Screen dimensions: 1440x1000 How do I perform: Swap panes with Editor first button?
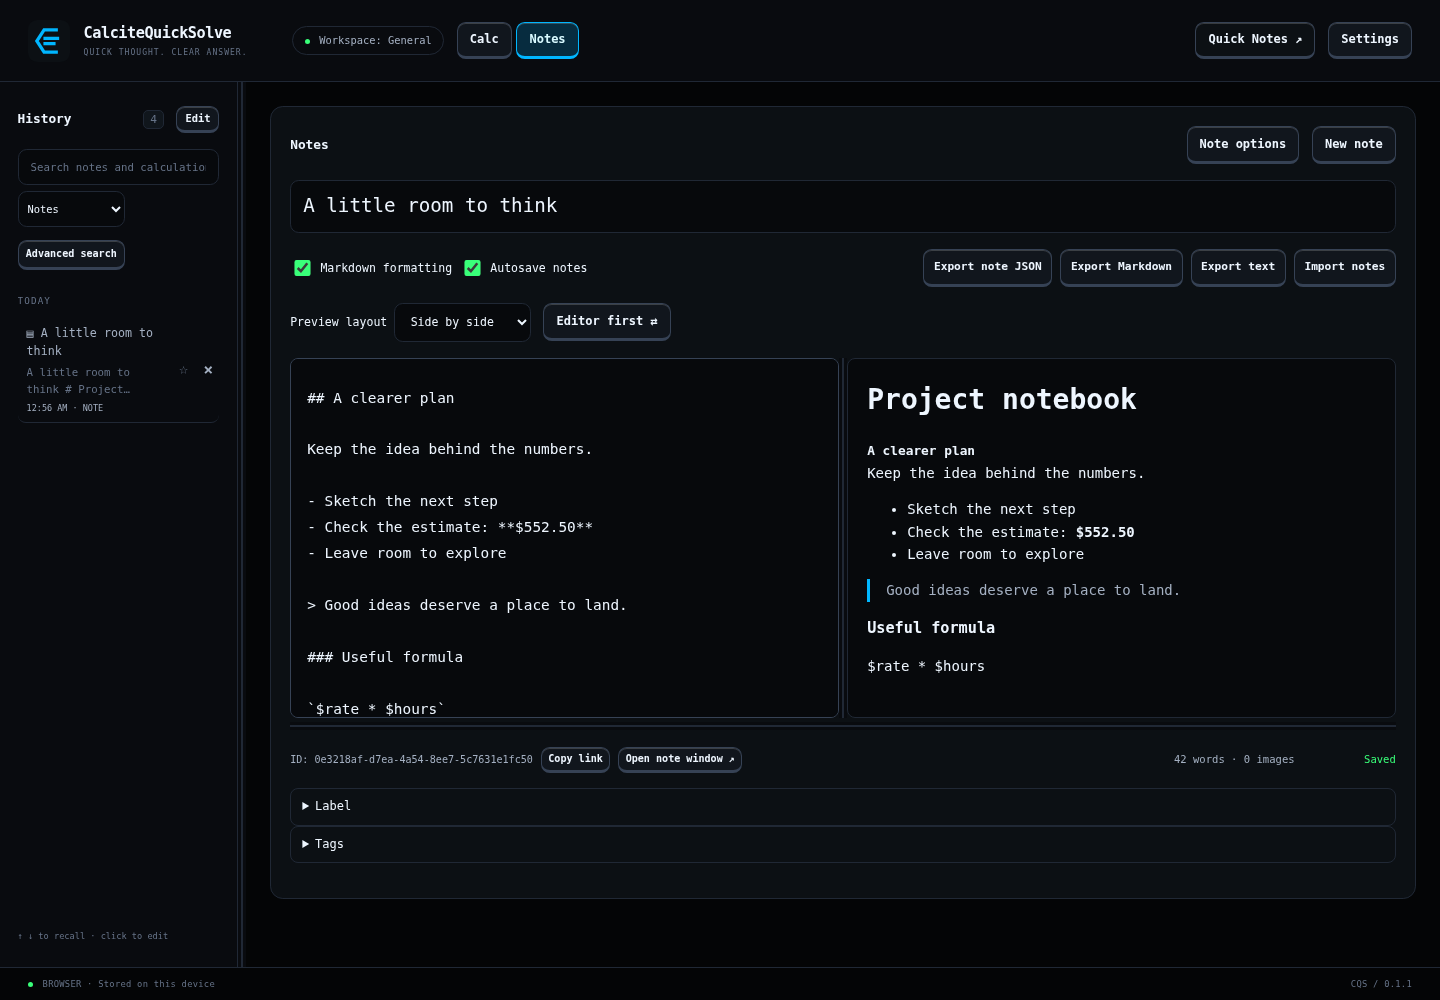pos(607,321)
